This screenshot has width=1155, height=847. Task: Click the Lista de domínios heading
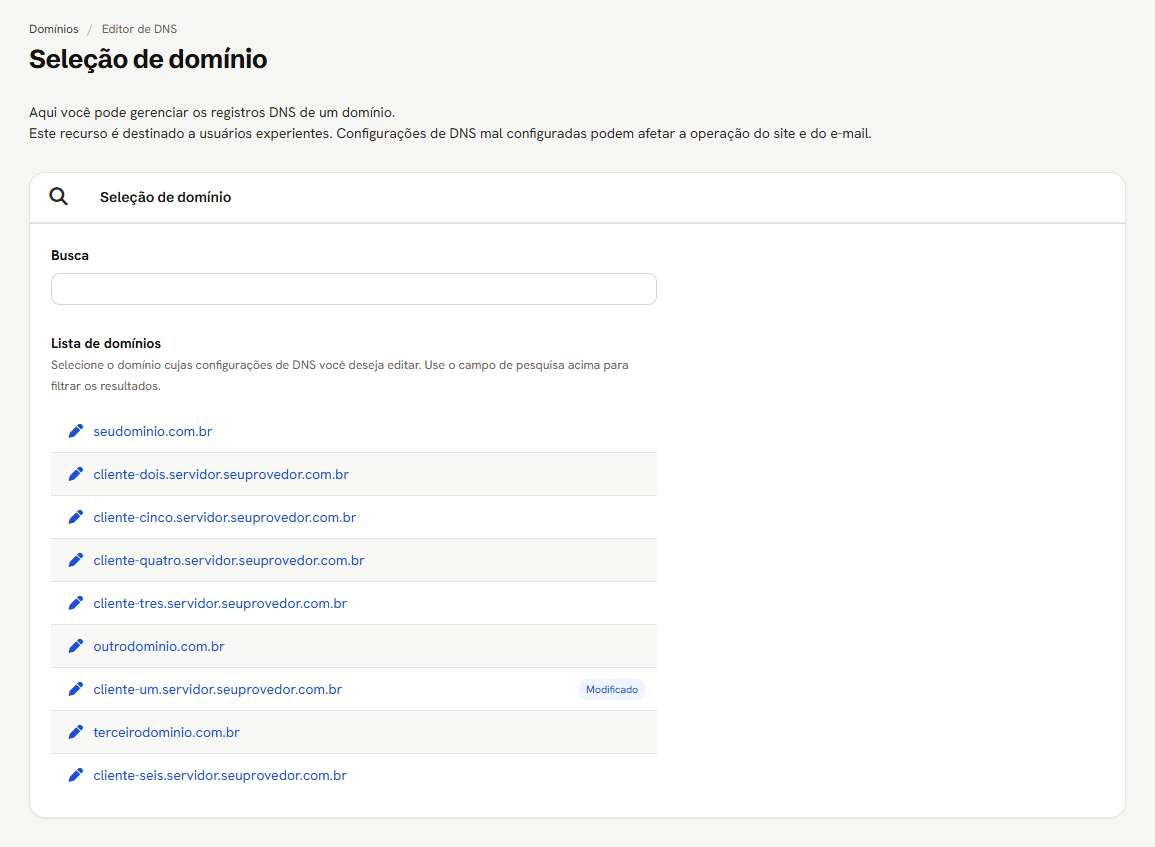106,343
